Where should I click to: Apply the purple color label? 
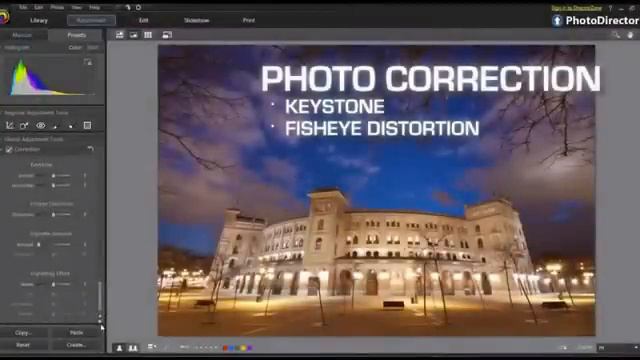(250, 348)
